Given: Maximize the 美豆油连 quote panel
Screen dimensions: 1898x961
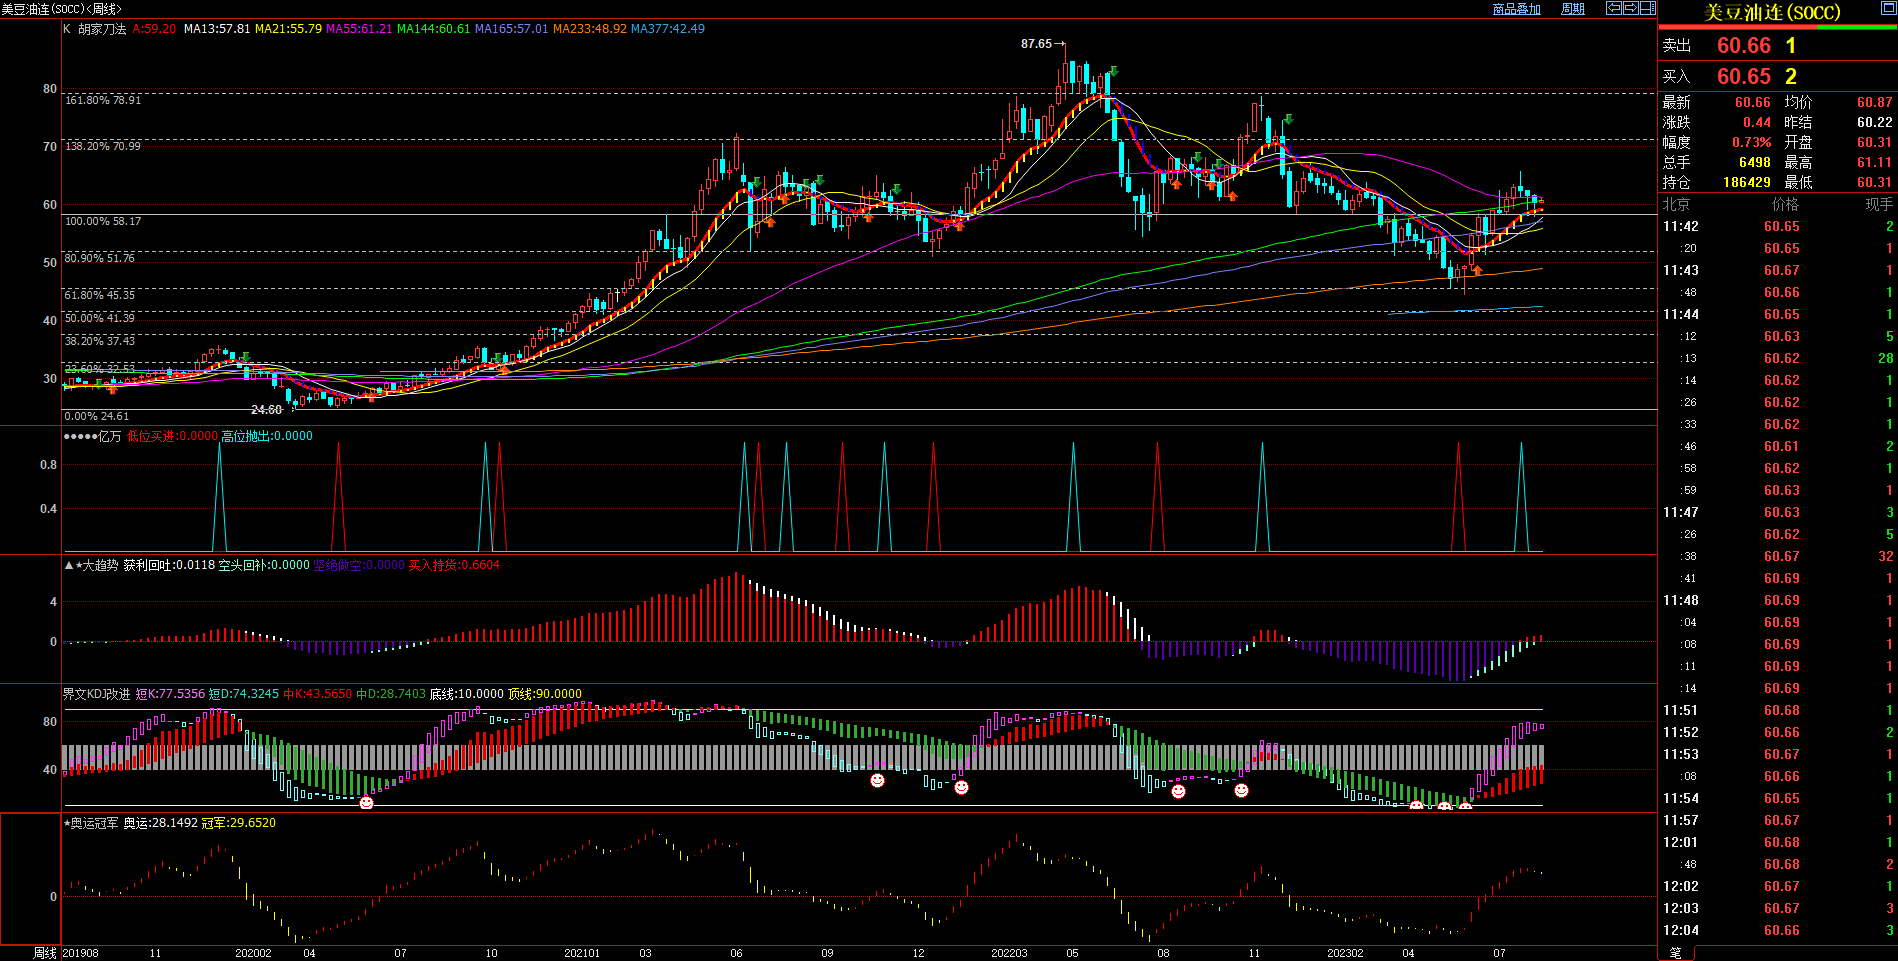Looking at the screenshot, I should click(1889, 6).
